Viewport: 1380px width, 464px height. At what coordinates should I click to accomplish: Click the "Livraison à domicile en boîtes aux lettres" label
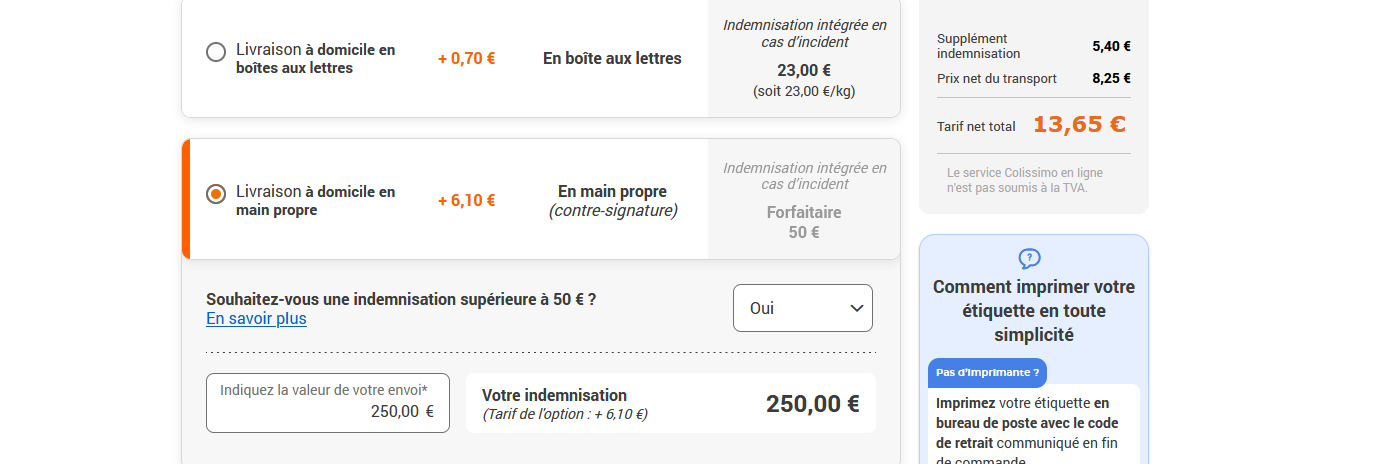pyautogui.click(x=315, y=58)
